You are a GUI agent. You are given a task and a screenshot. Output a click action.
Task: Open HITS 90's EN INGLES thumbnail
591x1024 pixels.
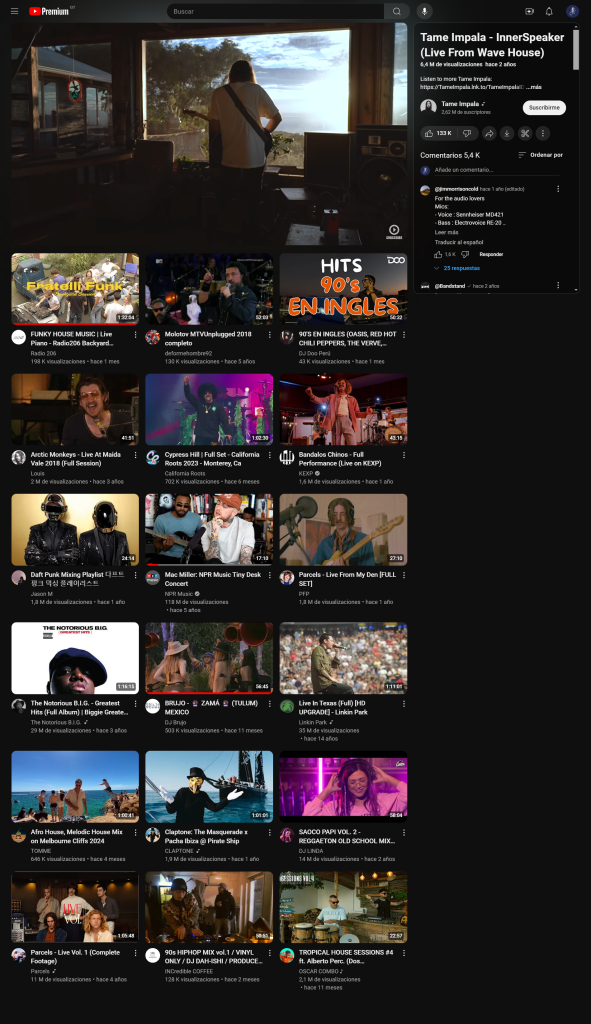pos(343,289)
